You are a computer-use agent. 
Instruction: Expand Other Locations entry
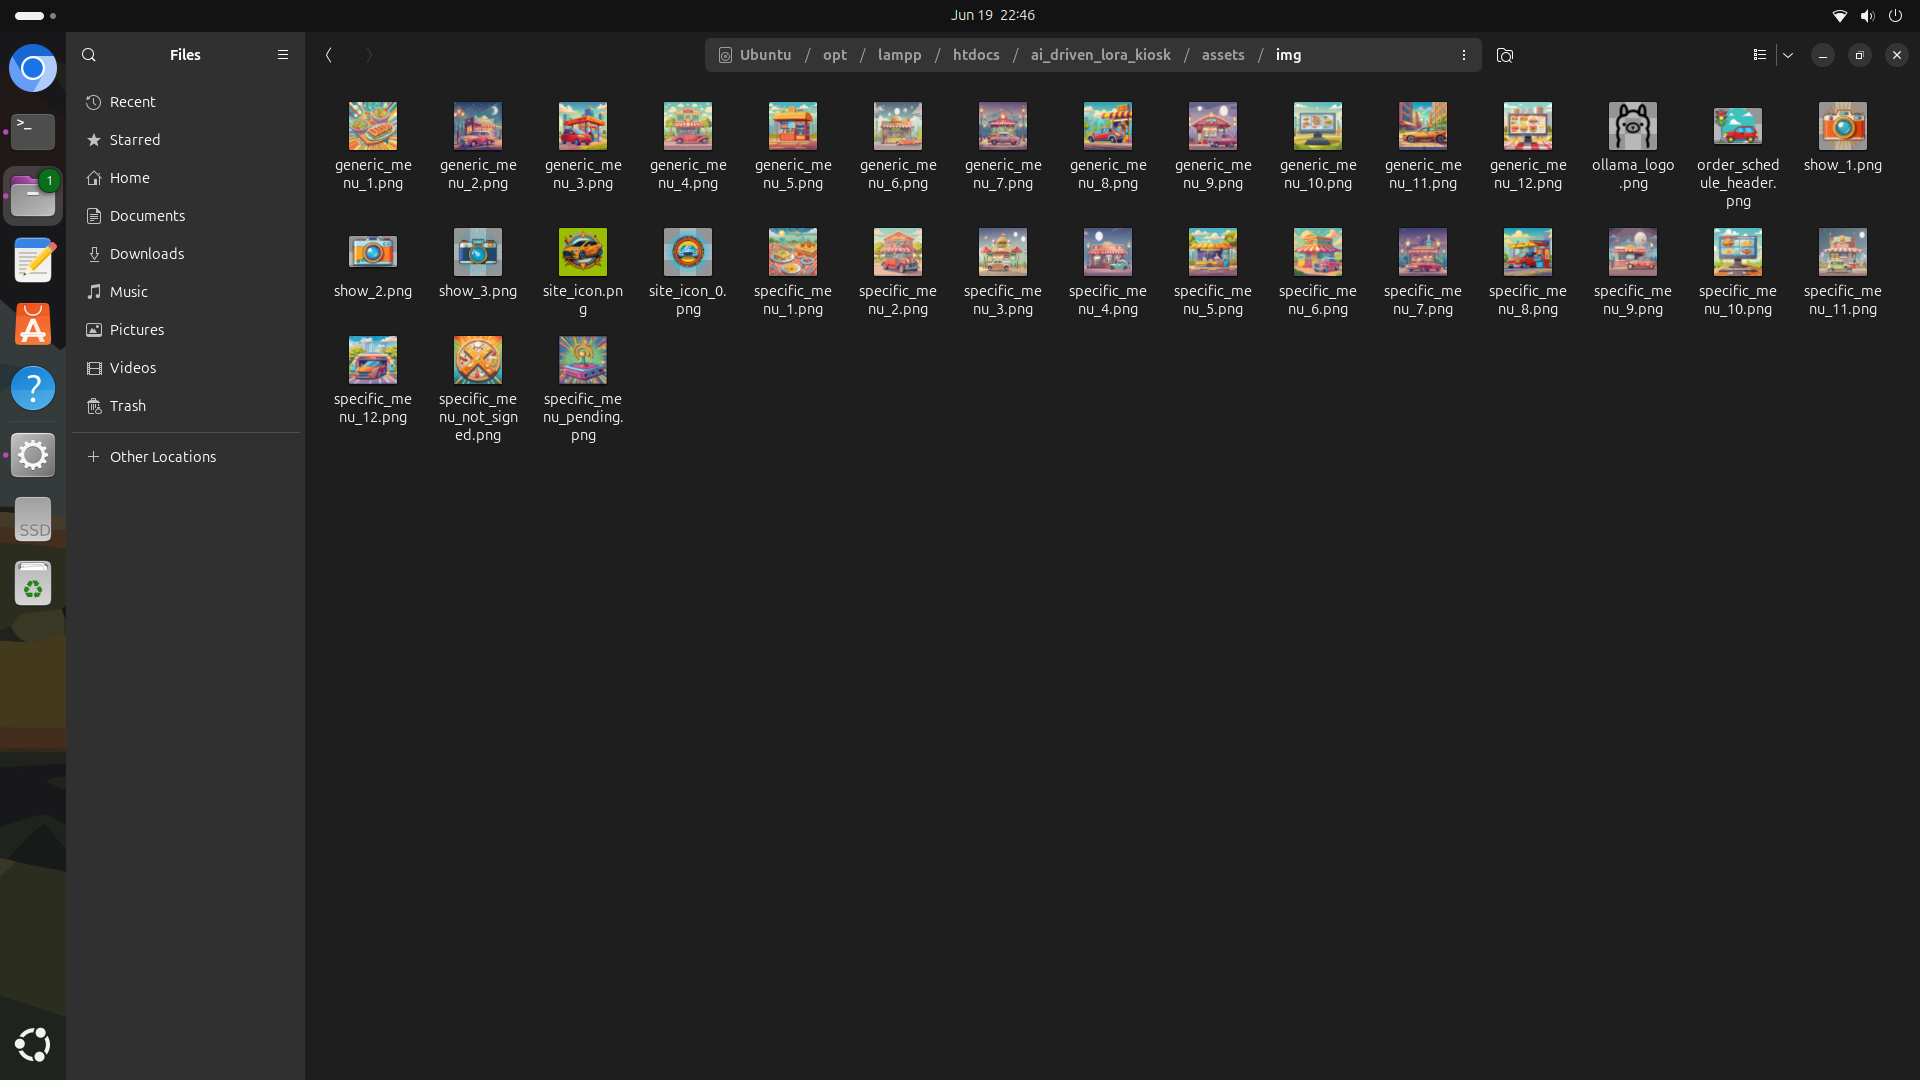tap(162, 457)
